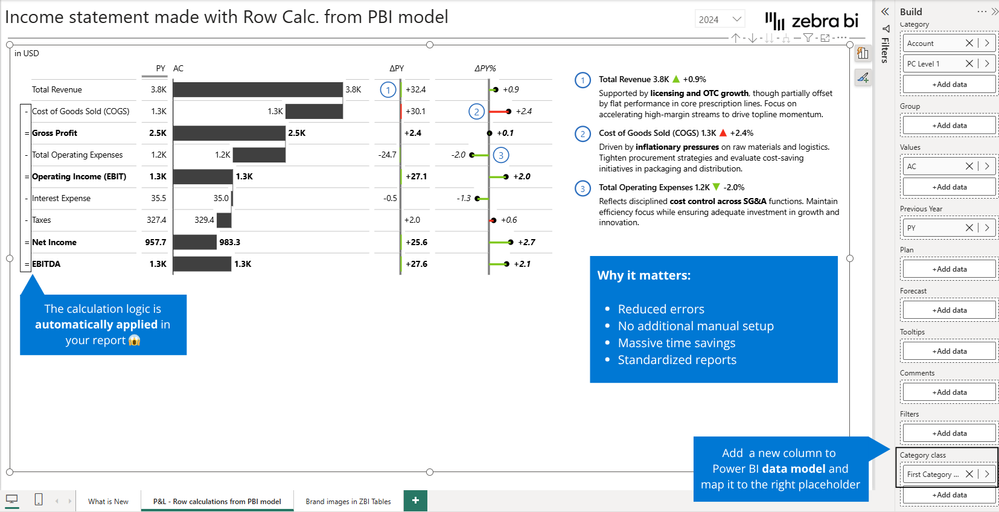Click the format visual paintbrush icon
The image size is (999, 512).
pyautogui.click(x=863, y=78)
